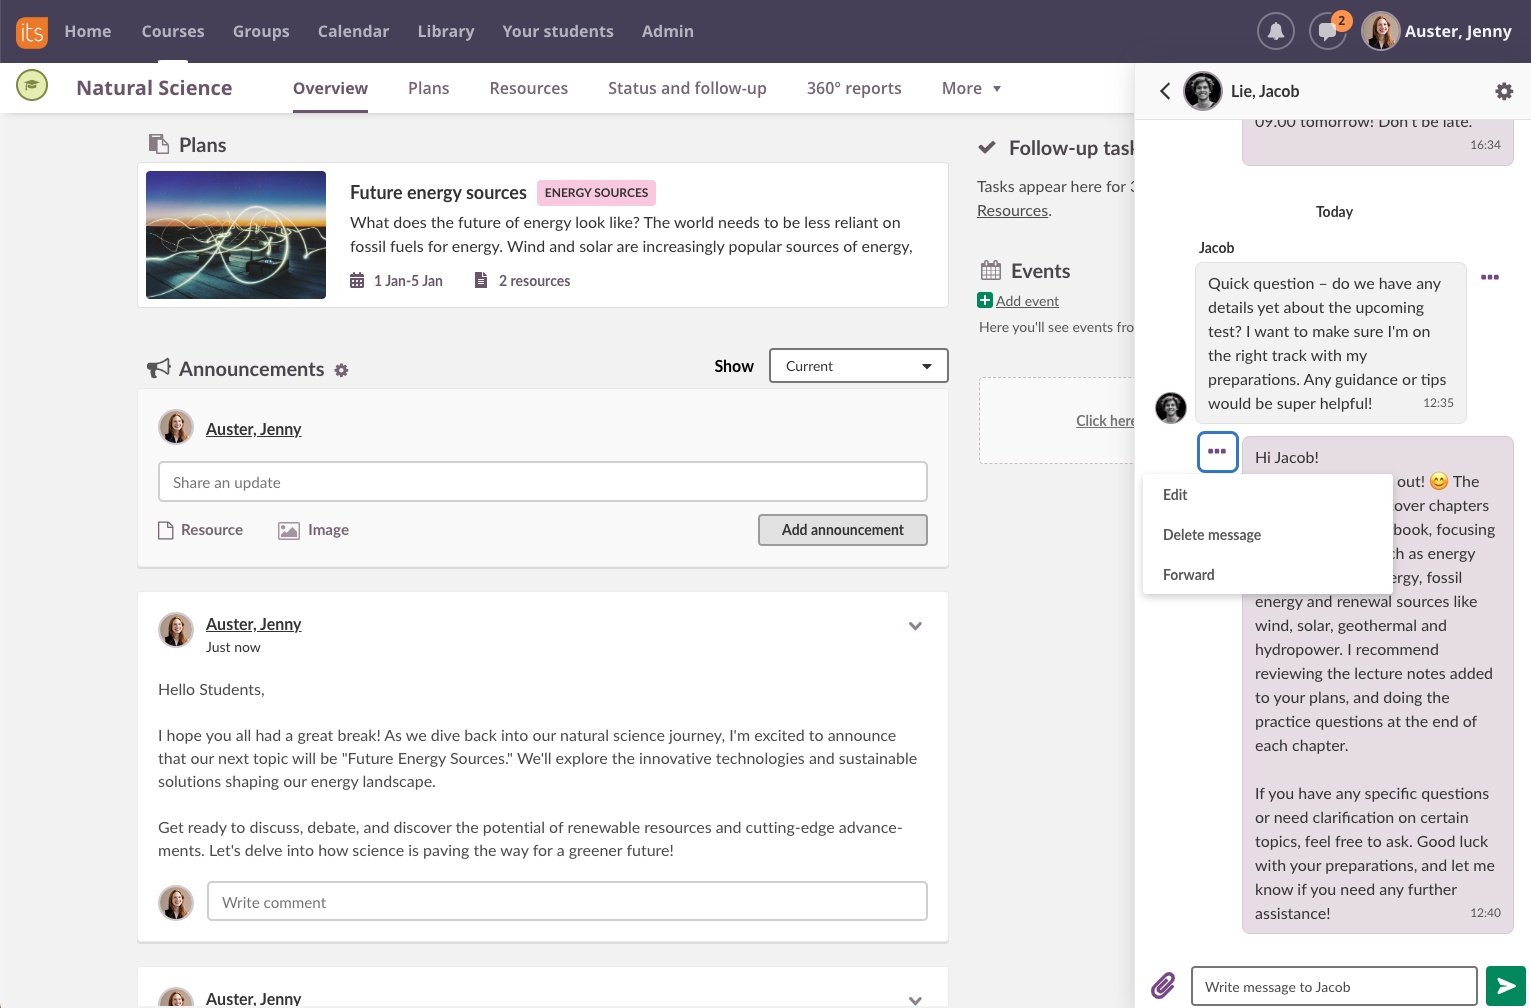Open options for Jacob's message
This screenshot has width=1531, height=1008.
coord(1489,277)
